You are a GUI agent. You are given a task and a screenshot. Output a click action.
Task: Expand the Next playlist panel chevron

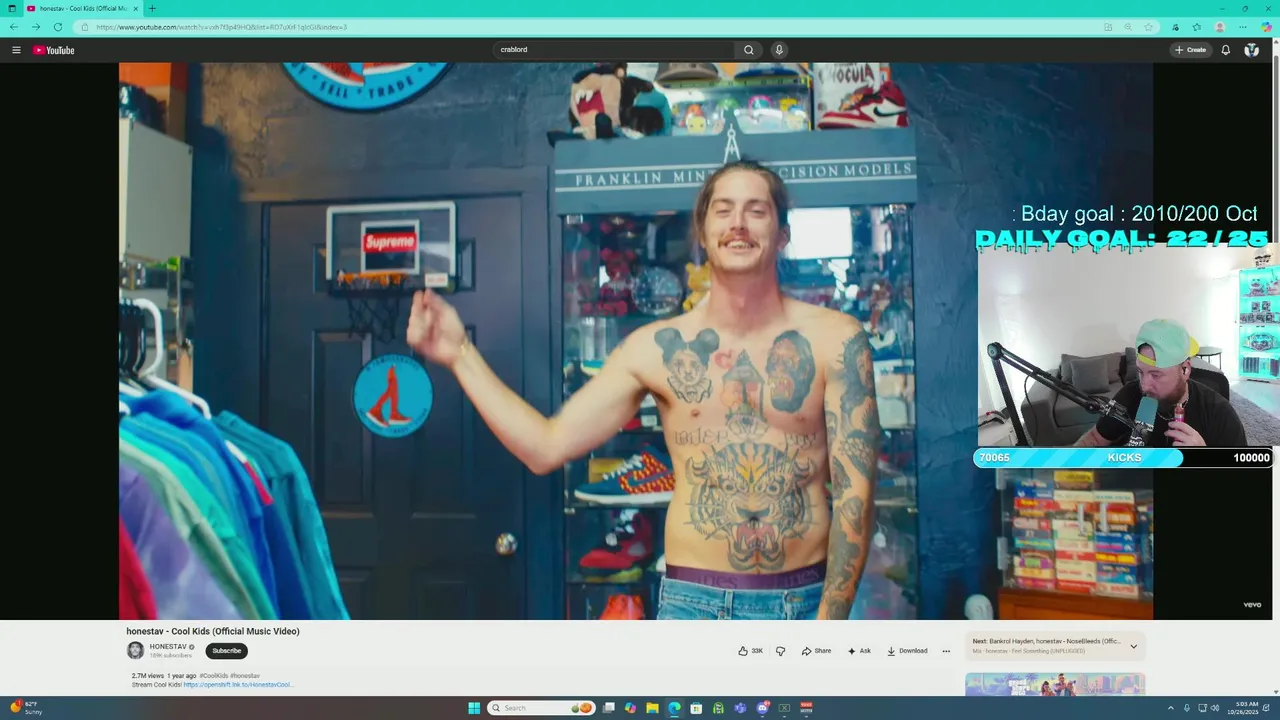(1133, 647)
